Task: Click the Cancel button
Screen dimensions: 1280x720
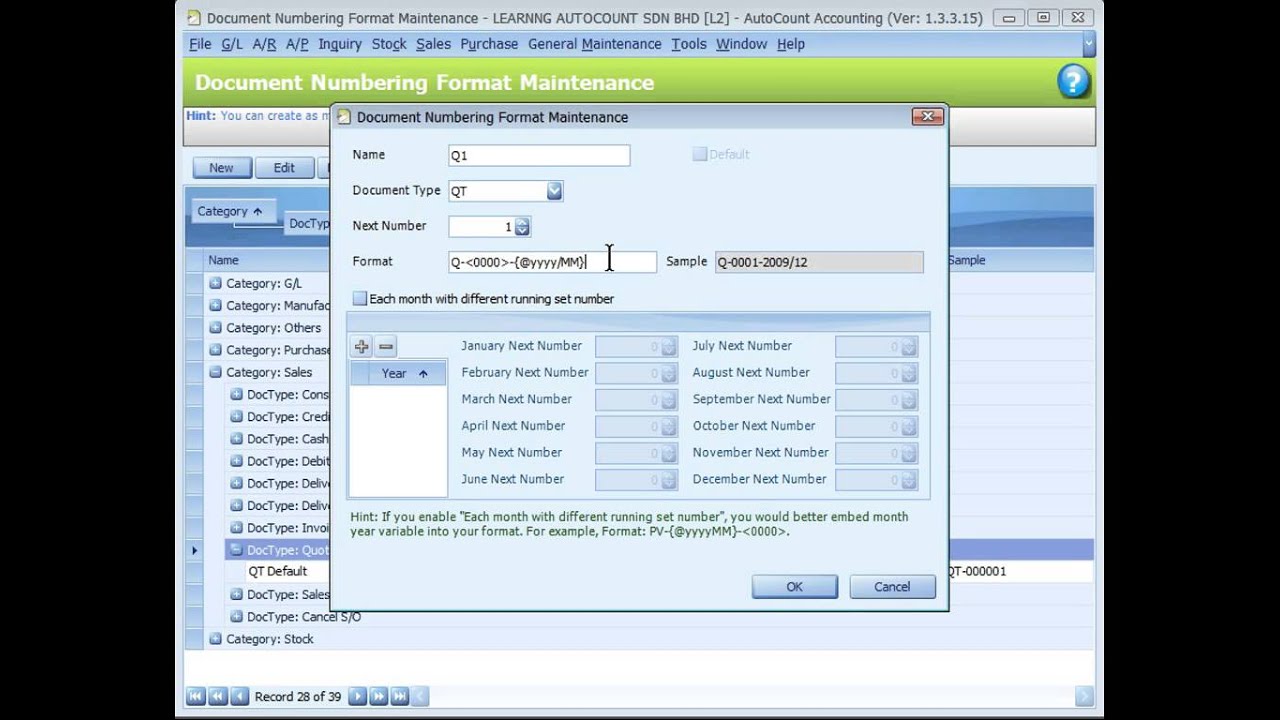Action: [x=892, y=587]
